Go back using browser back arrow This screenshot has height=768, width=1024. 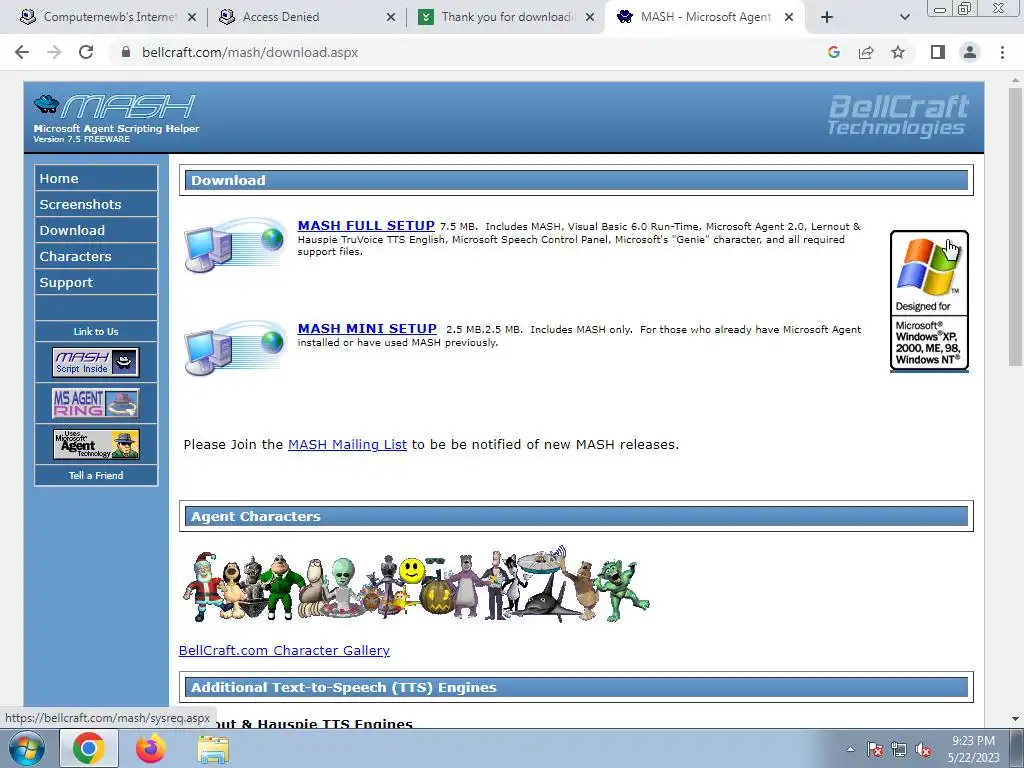22,52
